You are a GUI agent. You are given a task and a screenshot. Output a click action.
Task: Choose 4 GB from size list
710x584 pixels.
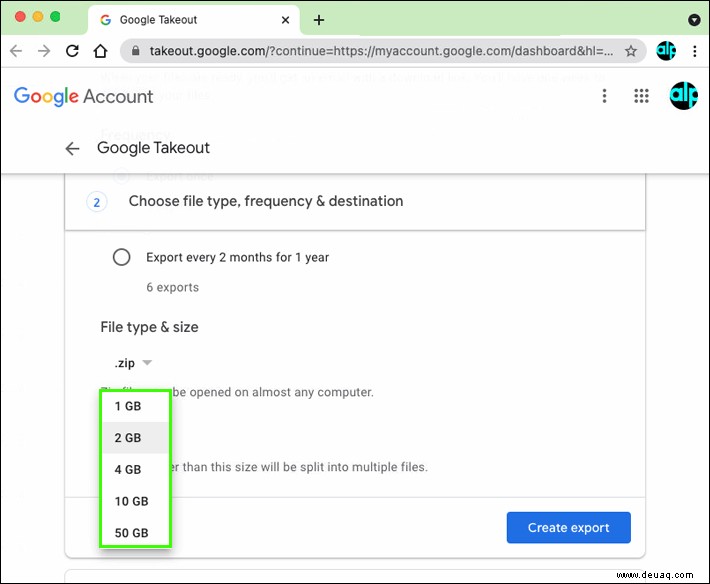(x=135, y=469)
